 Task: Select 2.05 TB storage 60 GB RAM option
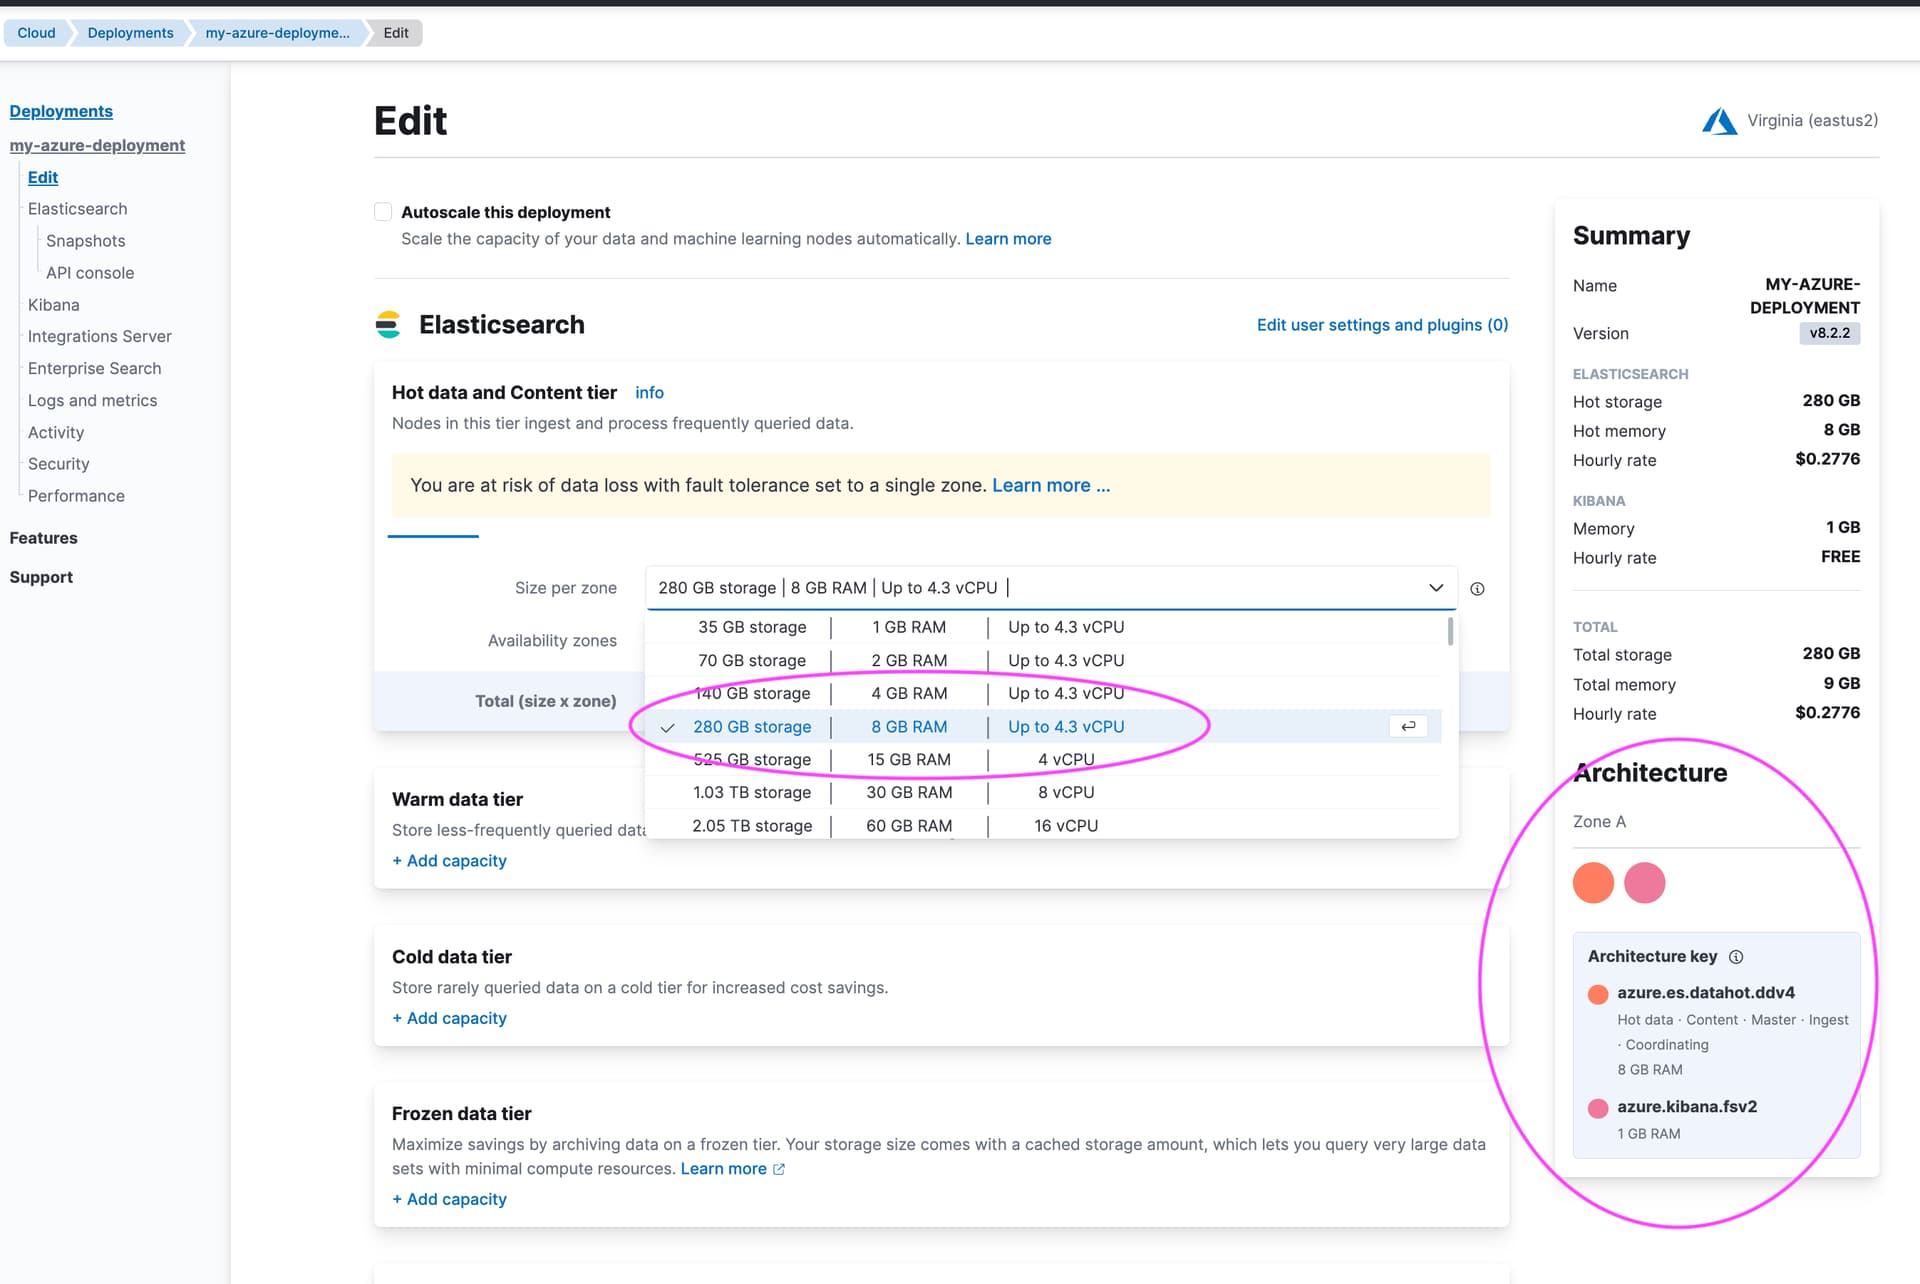point(1043,826)
